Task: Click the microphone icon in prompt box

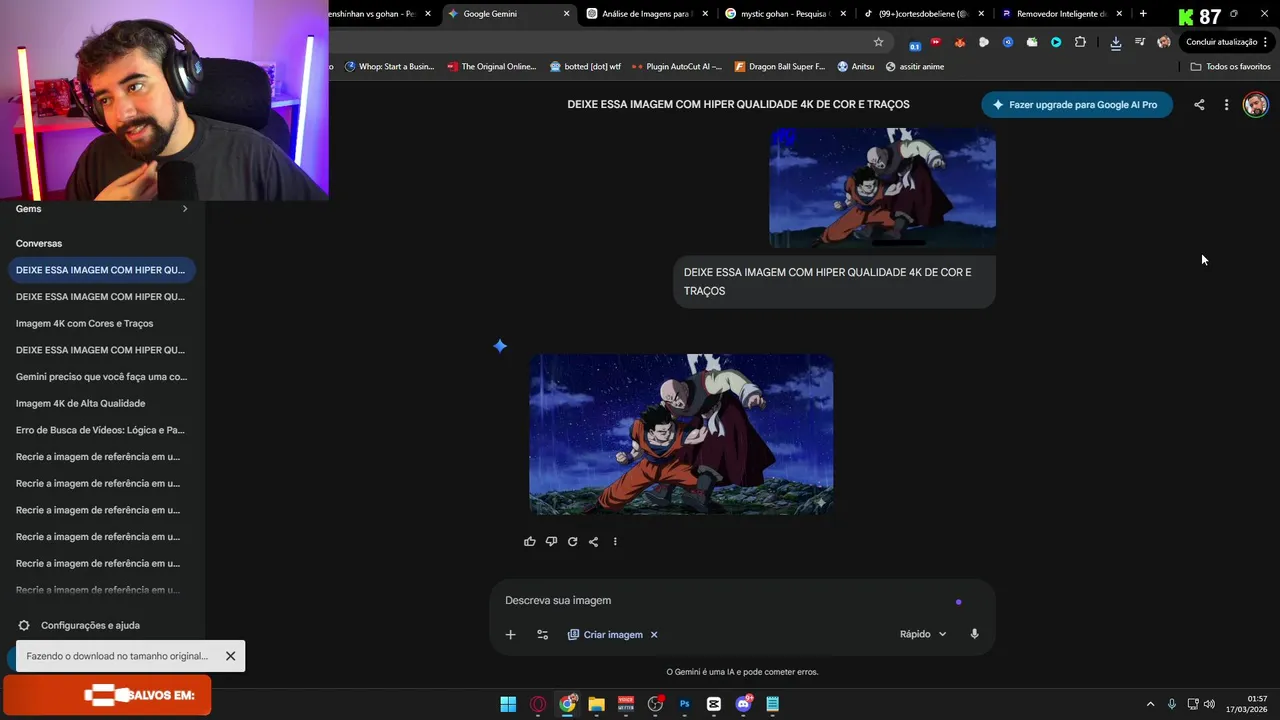Action: pyautogui.click(x=974, y=634)
